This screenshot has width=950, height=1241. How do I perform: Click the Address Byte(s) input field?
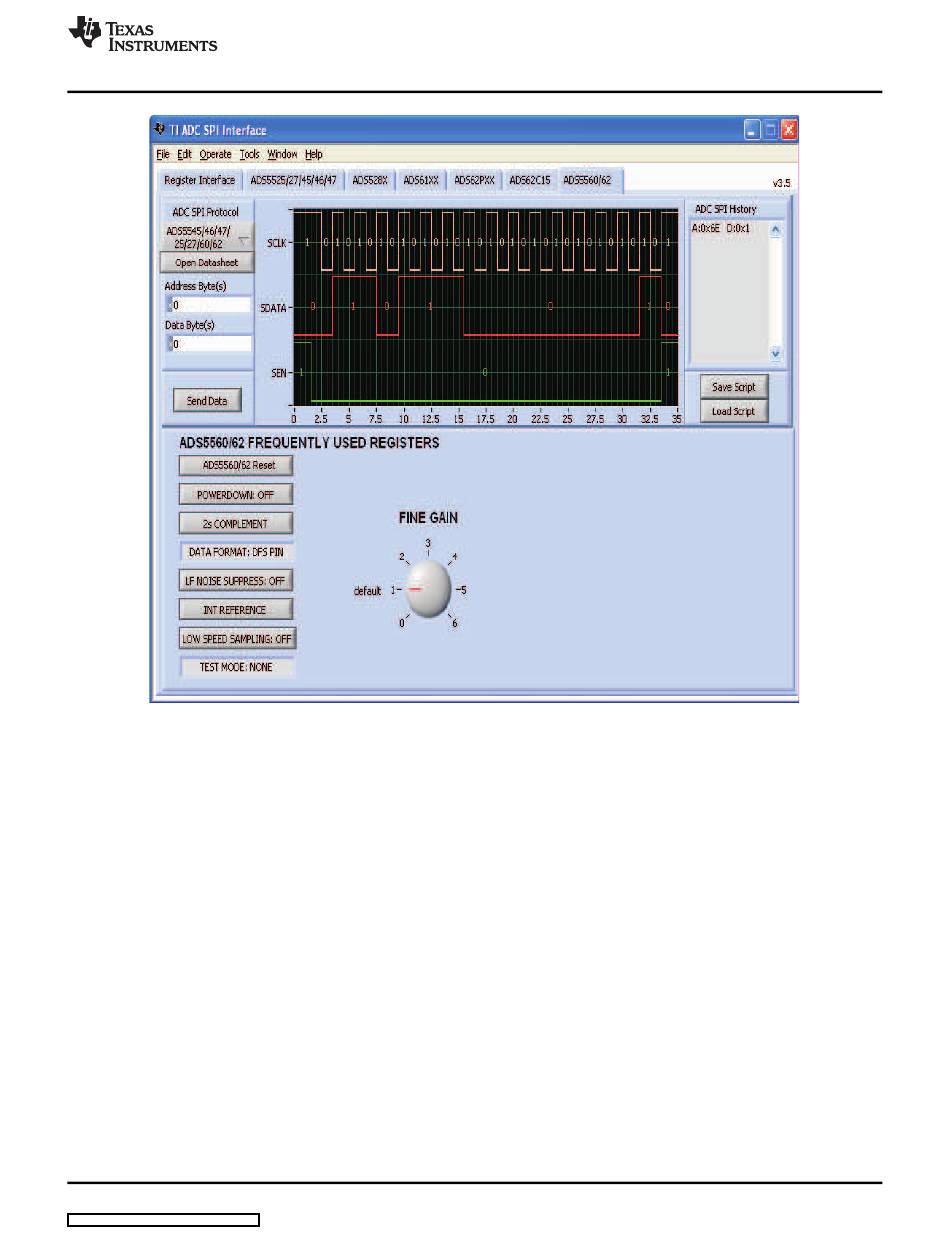(x=210, y=305)
